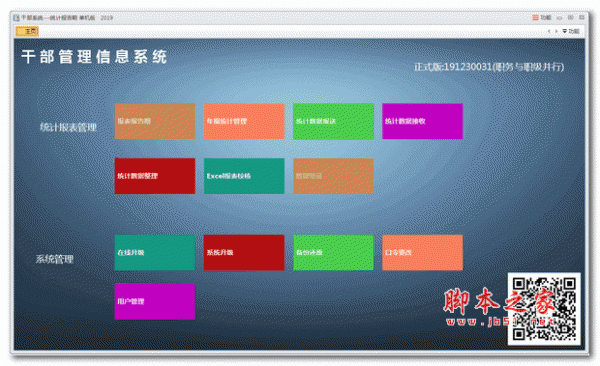
Task: Click the 干部管理信息系统 heading
Action: (94, 57)
